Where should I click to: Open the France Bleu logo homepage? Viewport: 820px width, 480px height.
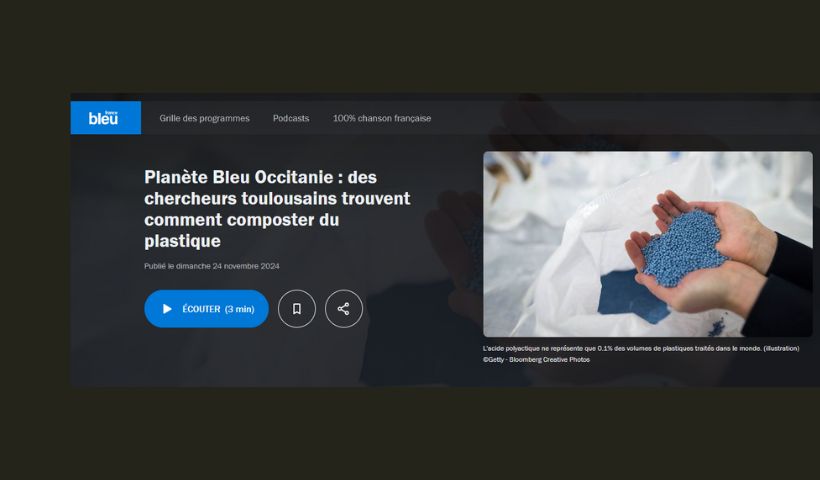click(106, 118)
